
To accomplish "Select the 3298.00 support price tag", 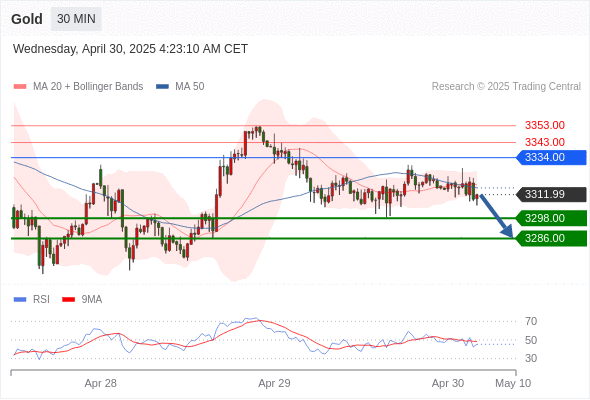I will coord(551,218).
